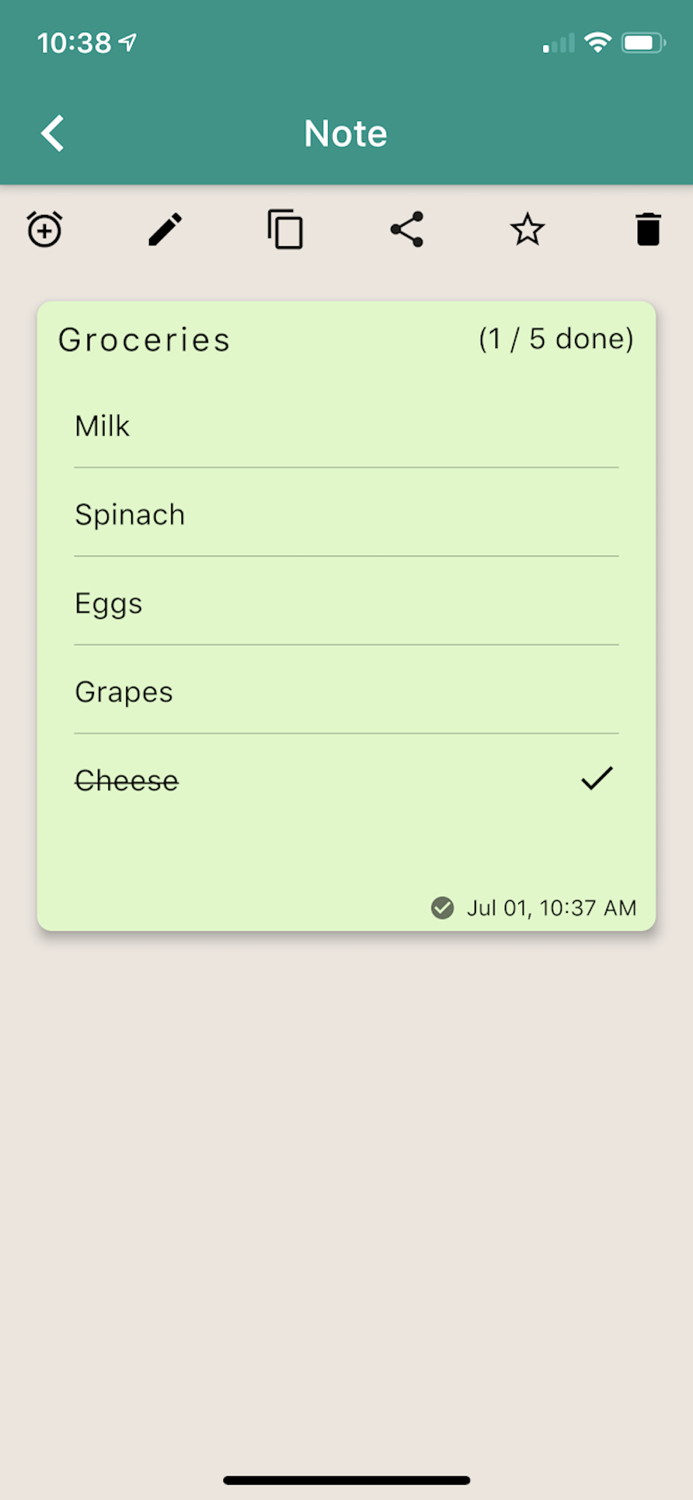Tap the 10:38 clock in the status bar
693x1500 pixels.
pyautogui.click(x=74, y=43)
